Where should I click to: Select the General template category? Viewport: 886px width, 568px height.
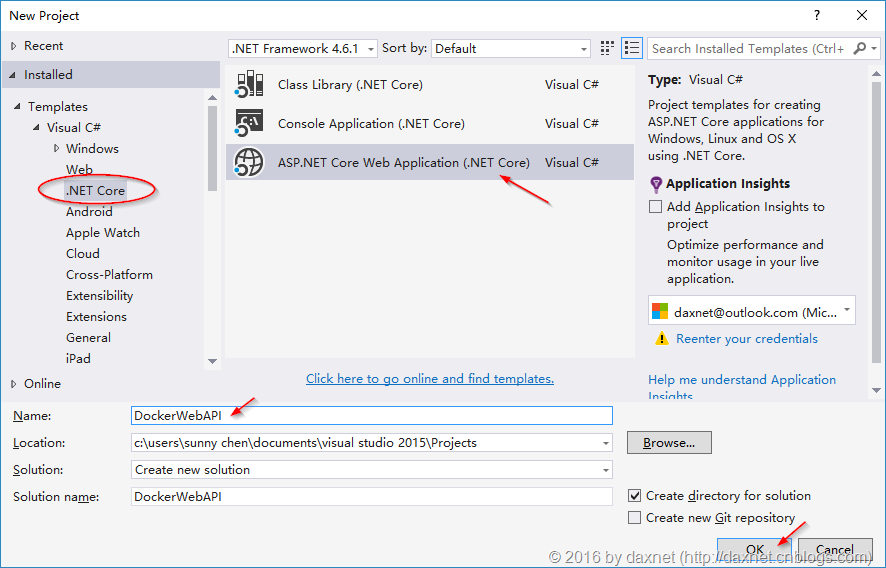pos(88,337)
